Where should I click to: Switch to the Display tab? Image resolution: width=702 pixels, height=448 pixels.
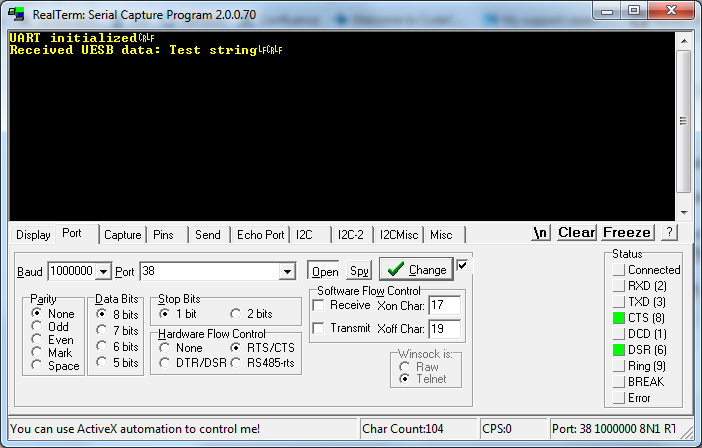coord(33,235)
